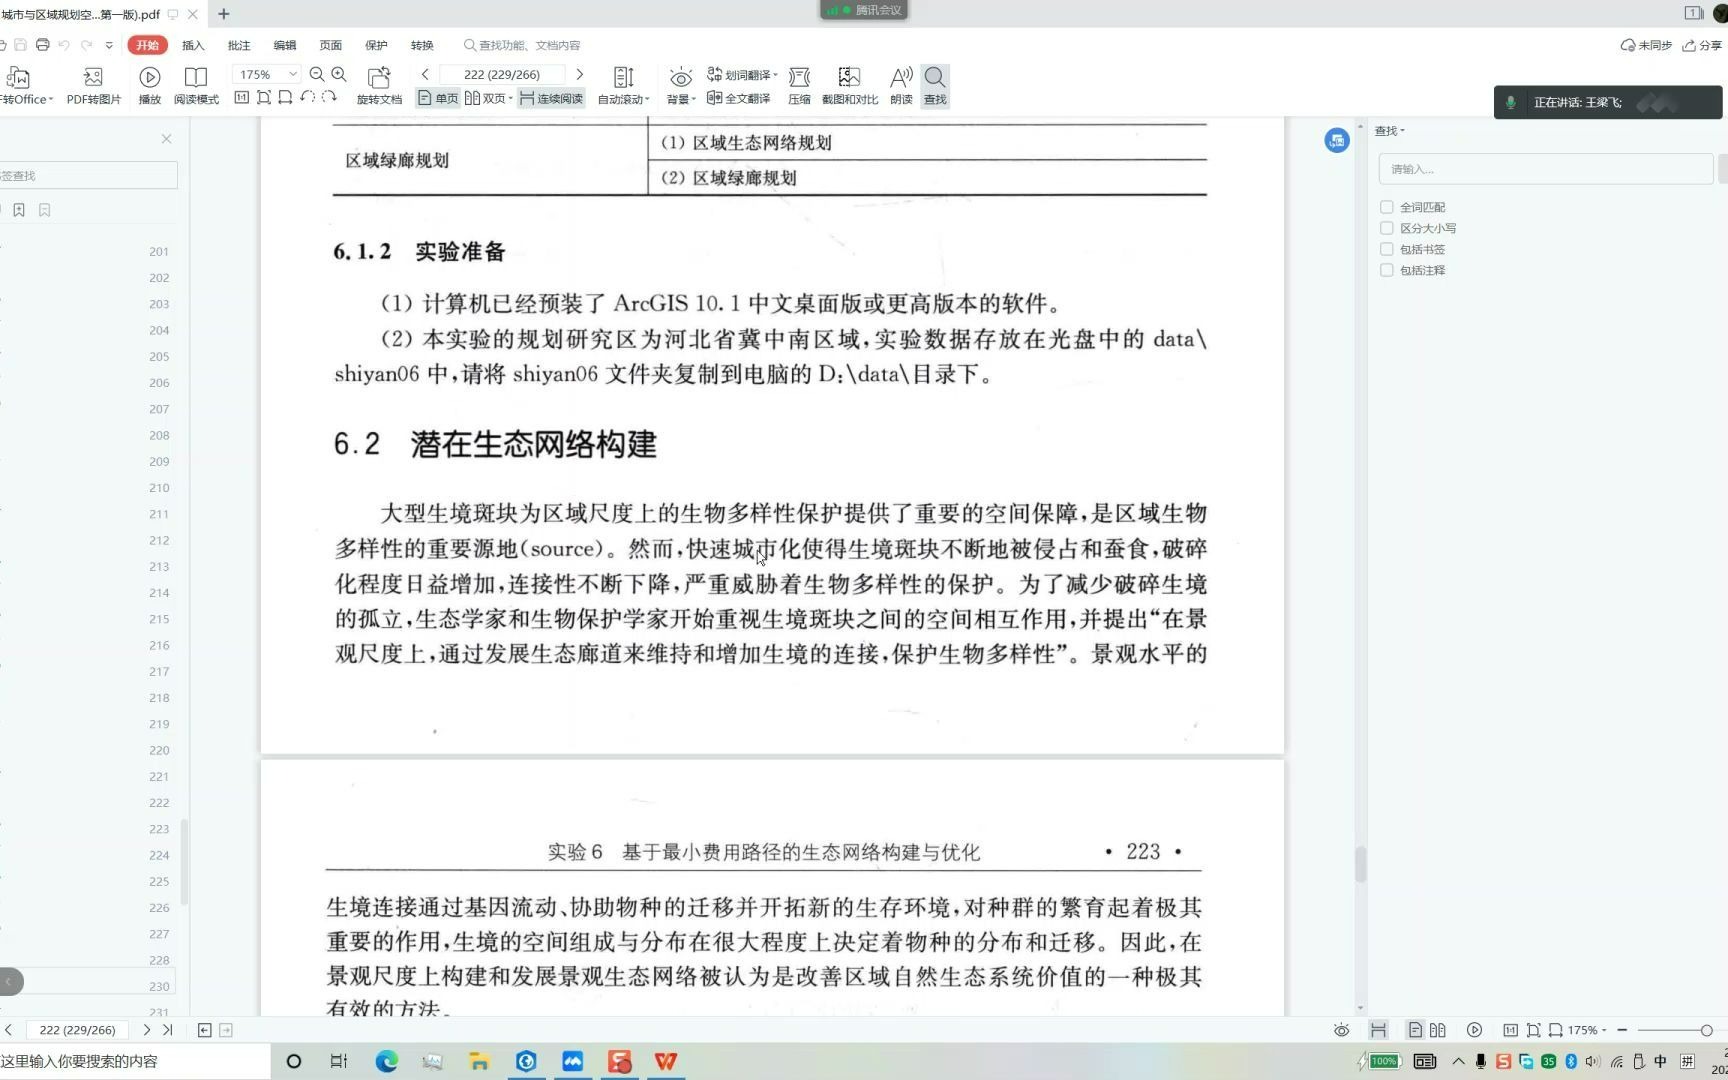
Task: Open the 保护 menu tab
Action: [x=376, y=45]
